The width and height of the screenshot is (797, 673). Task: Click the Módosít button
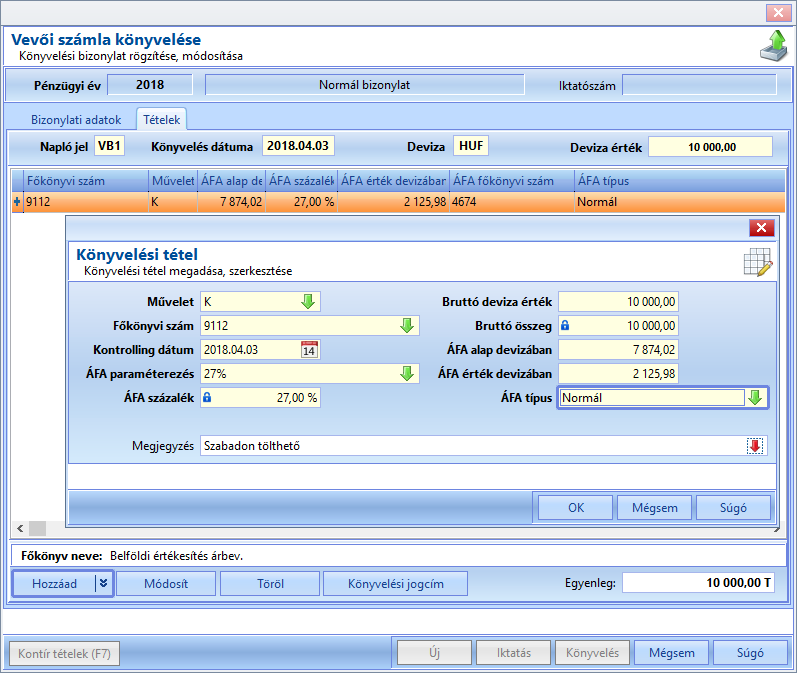(x=166, y=584)
